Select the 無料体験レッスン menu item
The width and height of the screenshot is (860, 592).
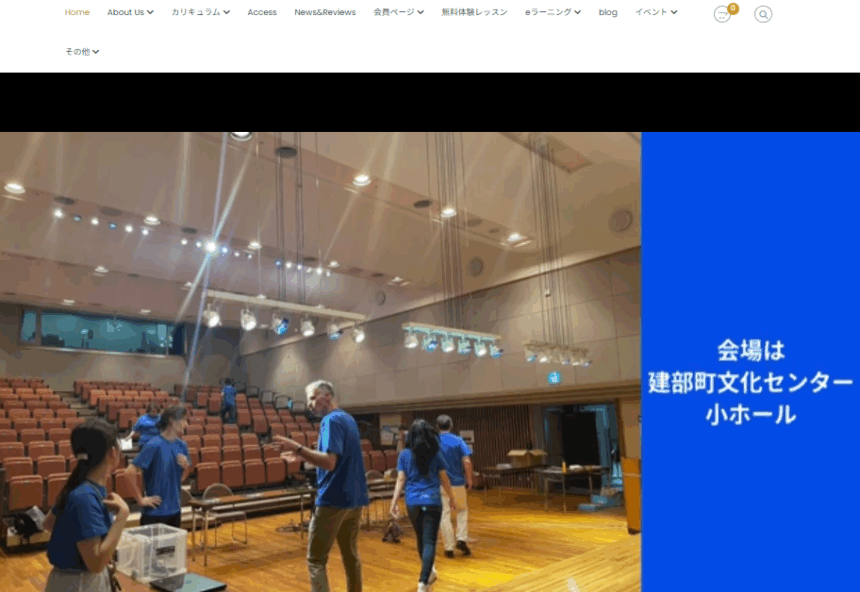tap(474, 12)
